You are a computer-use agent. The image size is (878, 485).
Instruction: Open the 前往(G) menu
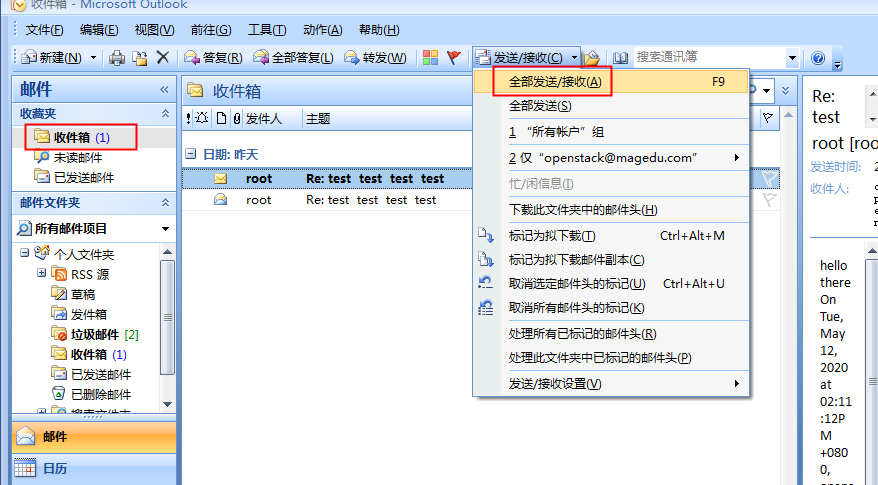pyautogui.click(x=211, y=30)
